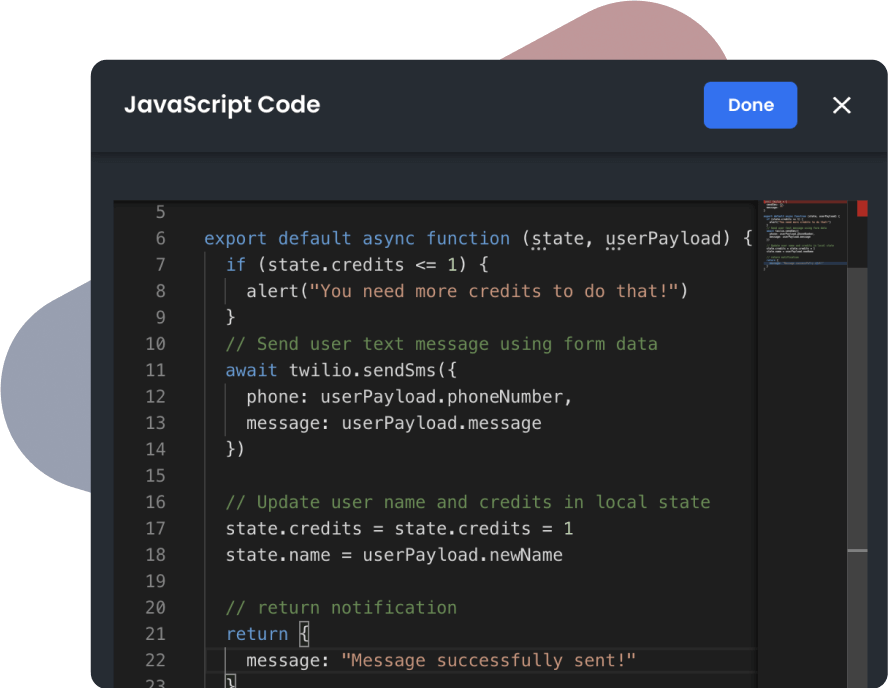Click 'state.credits = state.credits = 1' line
This screenshot has height=688, width=888.
[399, 529]
